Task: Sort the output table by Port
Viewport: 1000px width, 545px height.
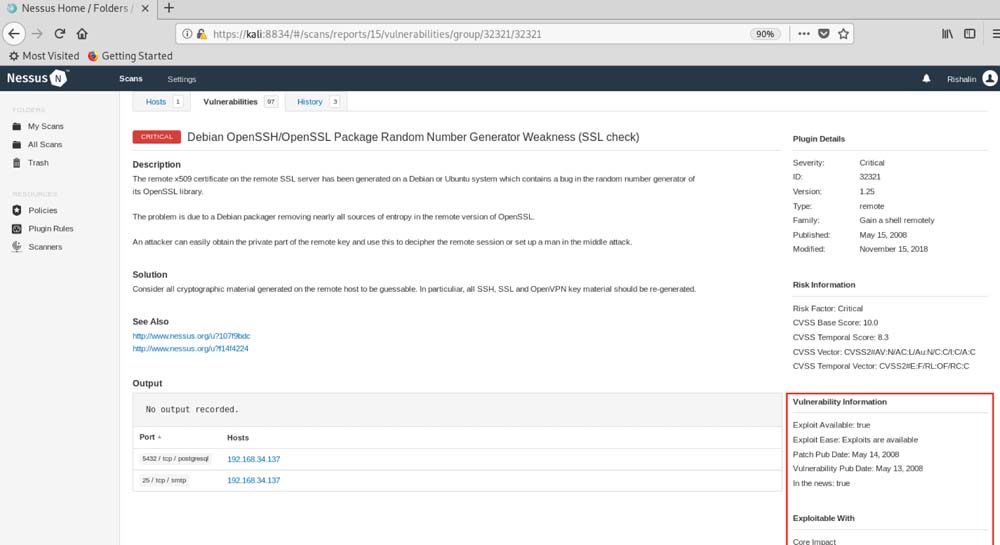Action: tap(150, 437)
